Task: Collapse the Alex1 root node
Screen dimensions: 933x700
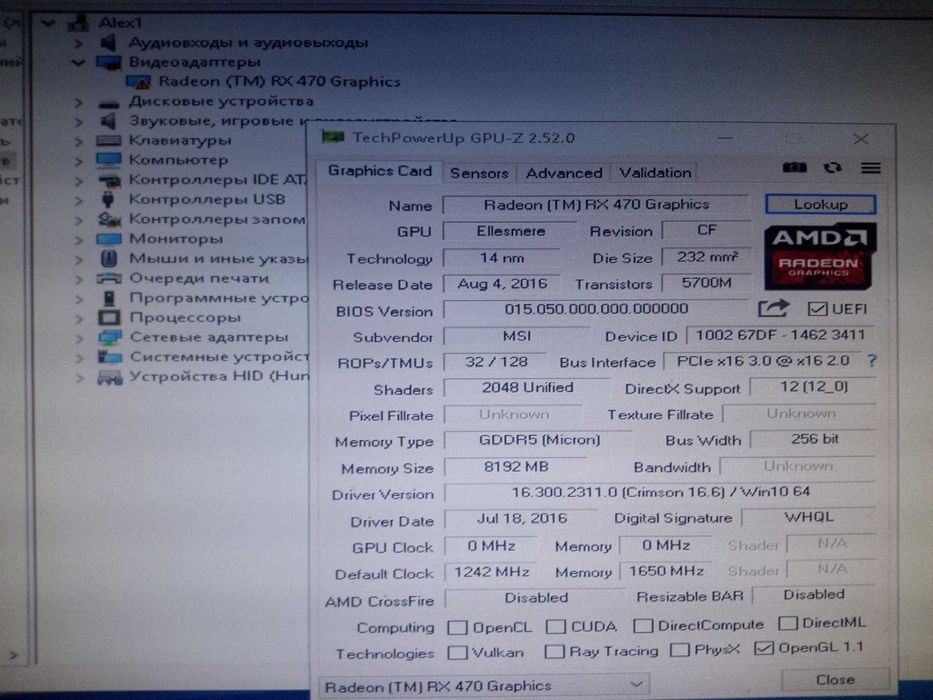Action: 48,23
